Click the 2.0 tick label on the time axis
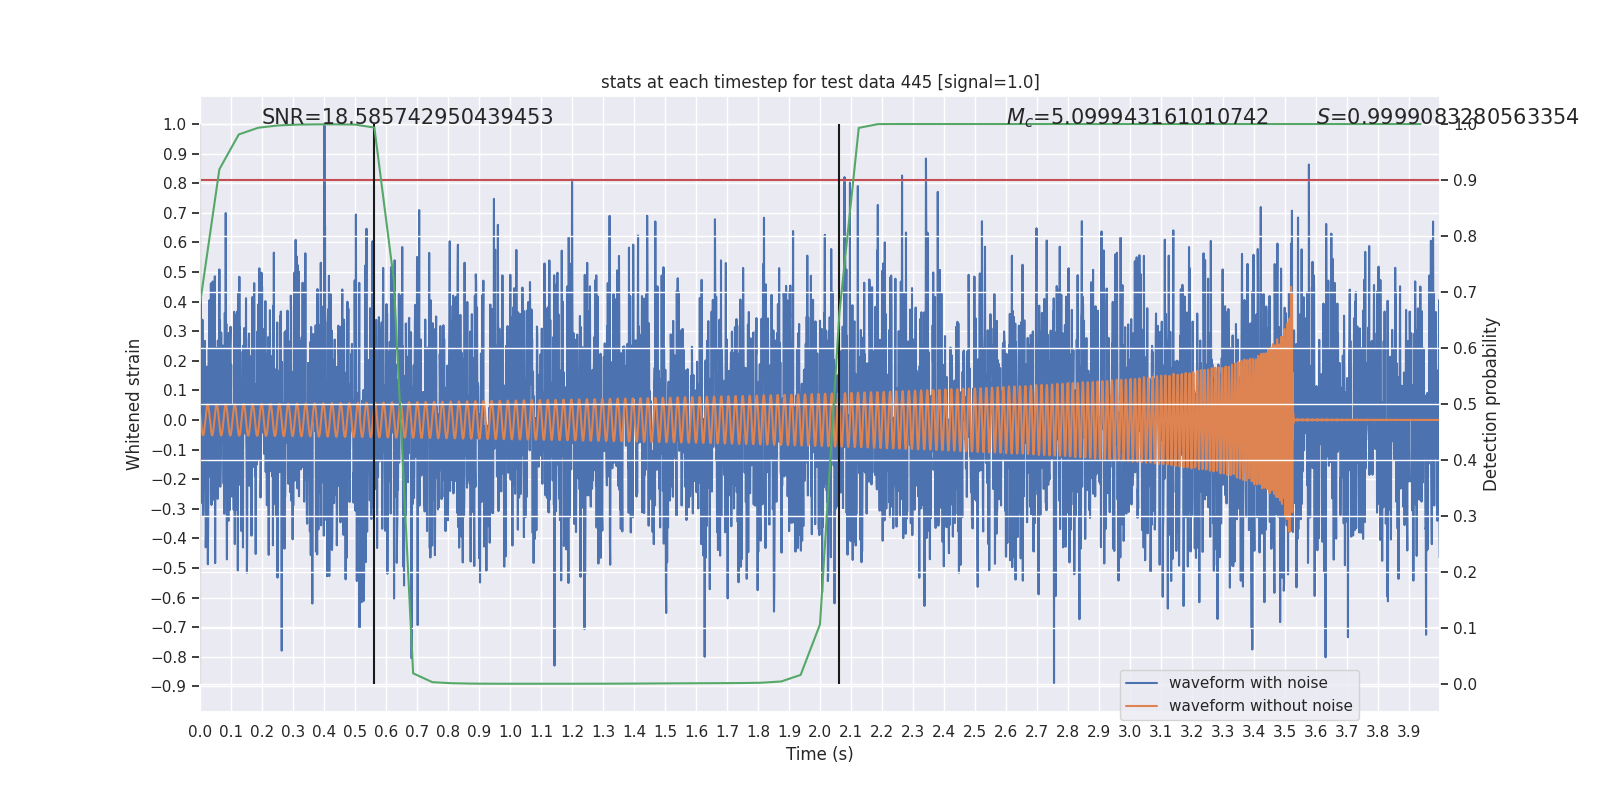 coord(819,732)
